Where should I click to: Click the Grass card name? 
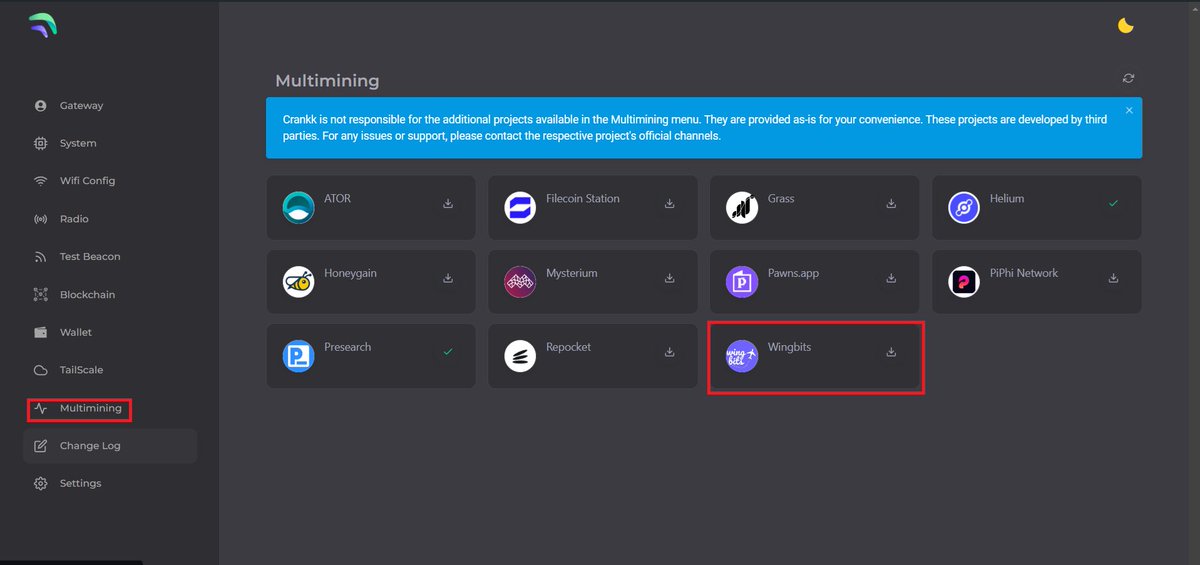click(781, 199)
